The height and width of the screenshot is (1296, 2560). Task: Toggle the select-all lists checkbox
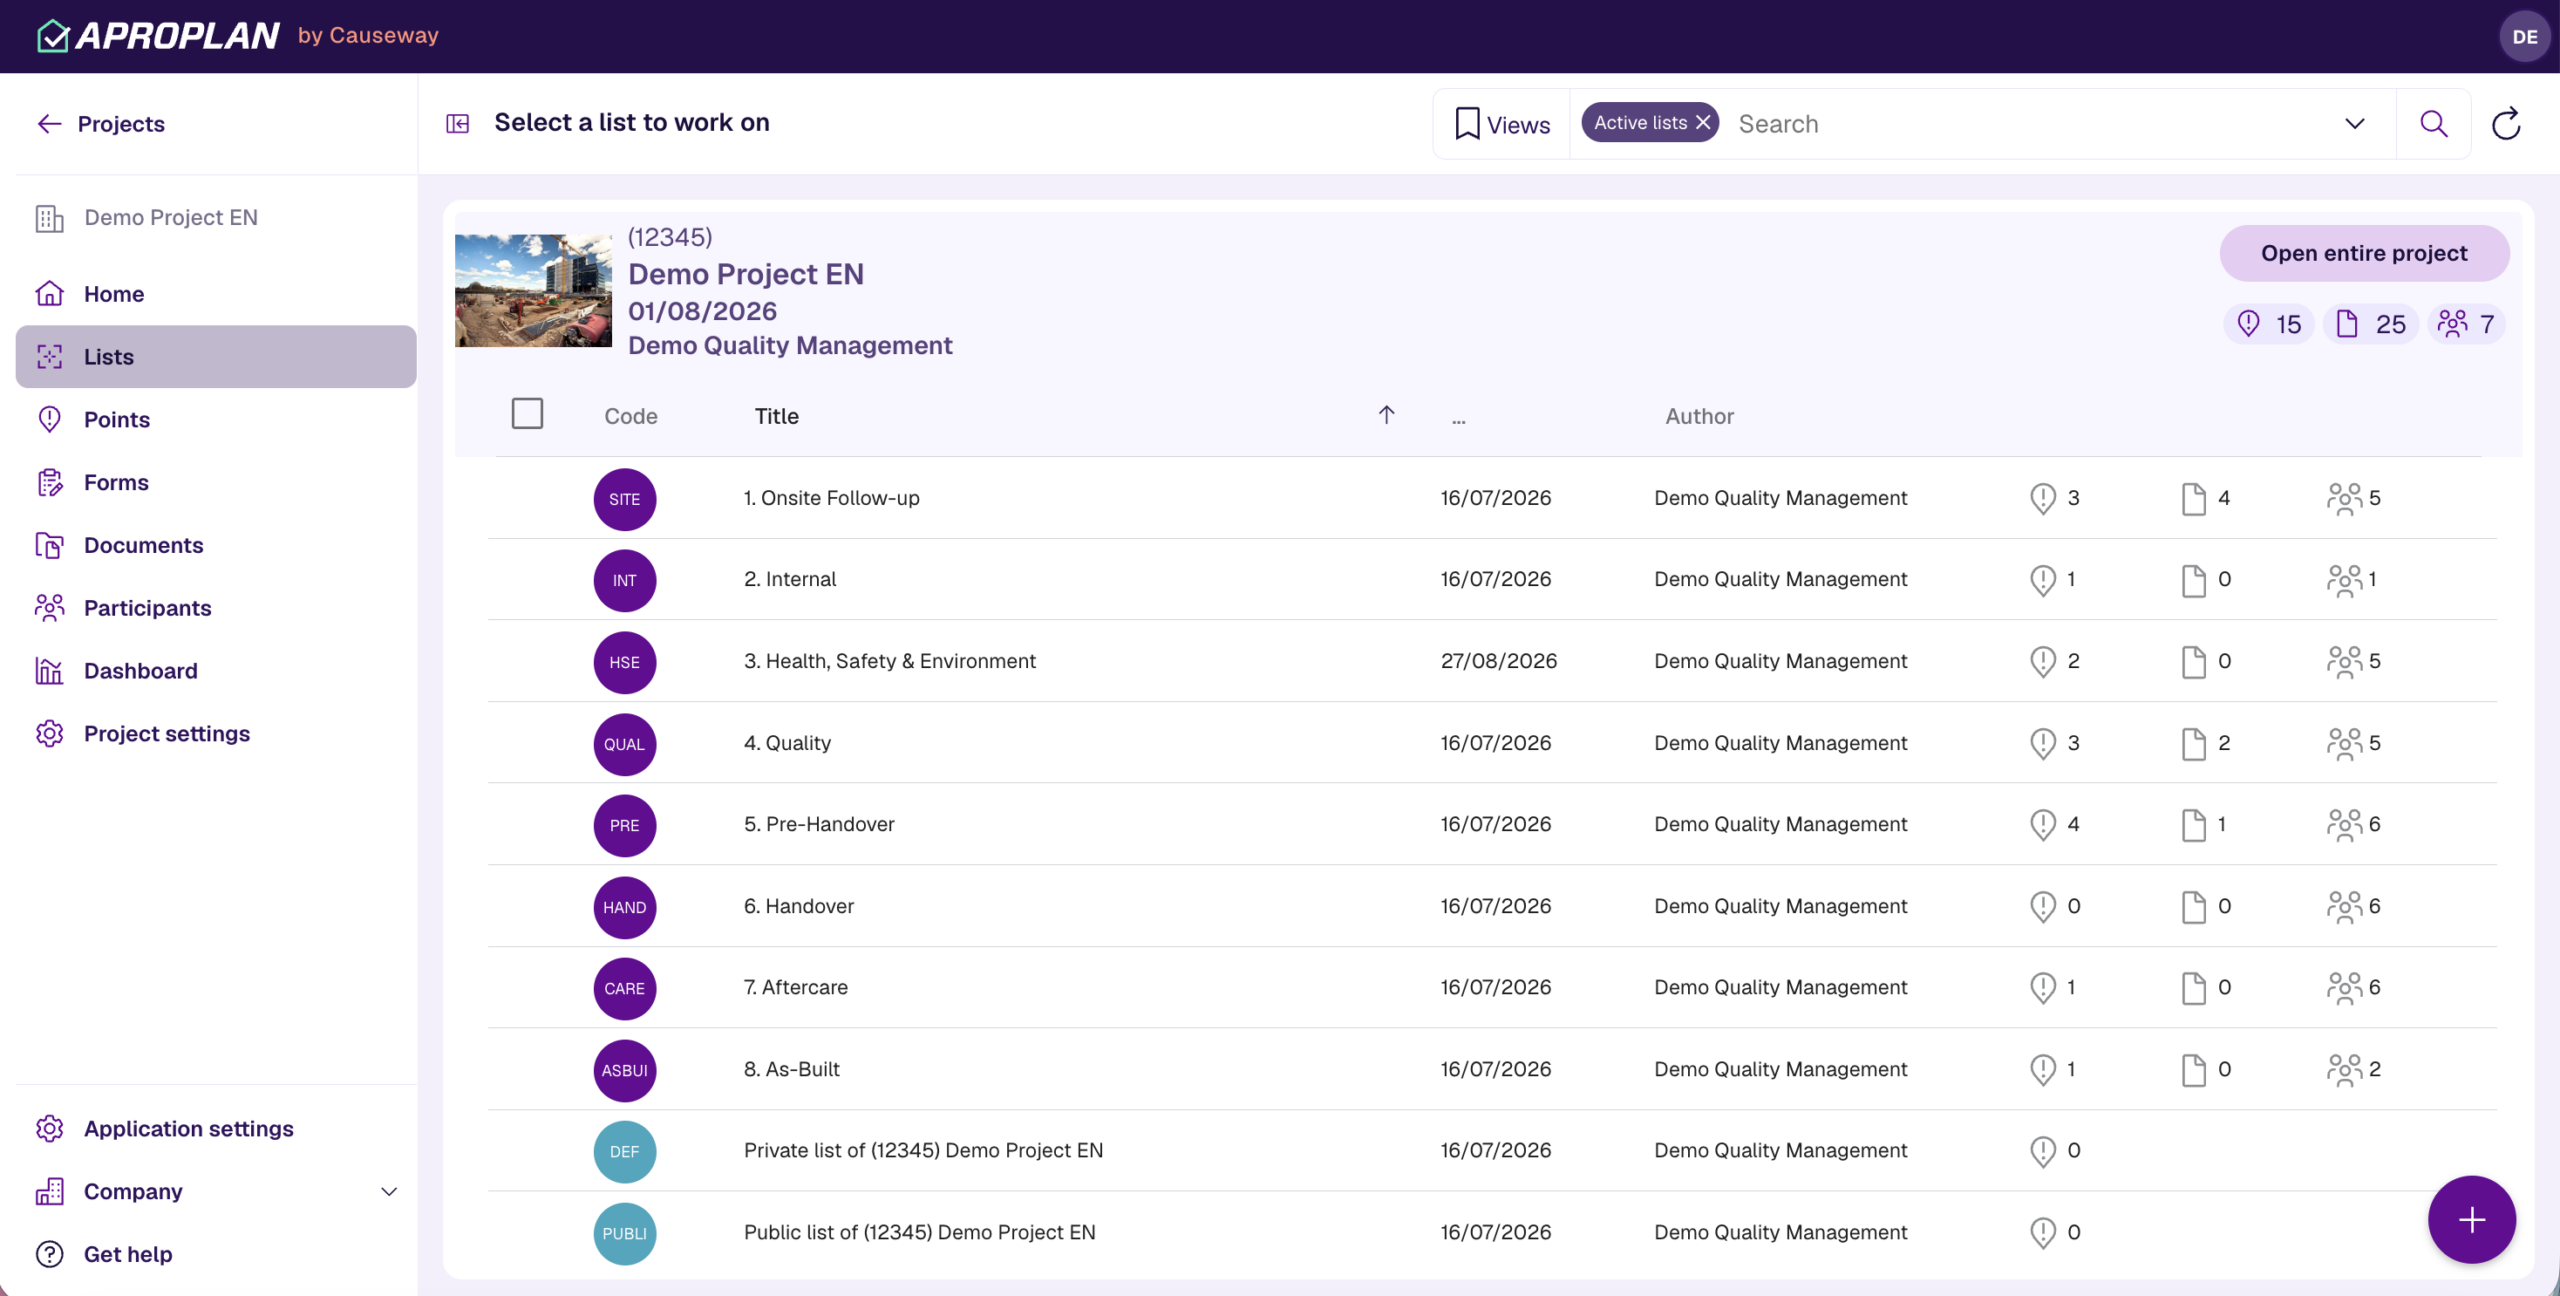coord(527,414)
